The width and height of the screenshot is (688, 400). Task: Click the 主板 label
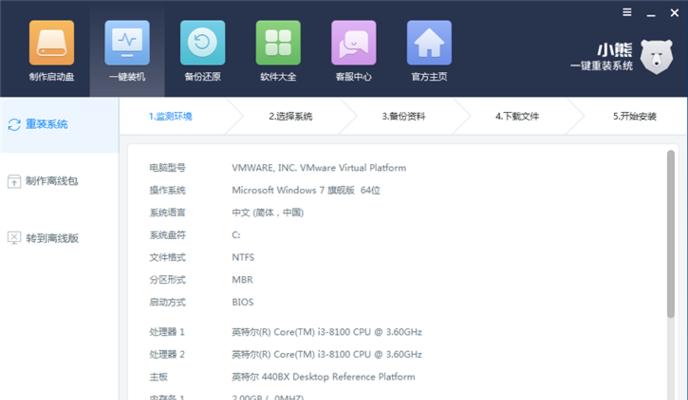point(158,376)
